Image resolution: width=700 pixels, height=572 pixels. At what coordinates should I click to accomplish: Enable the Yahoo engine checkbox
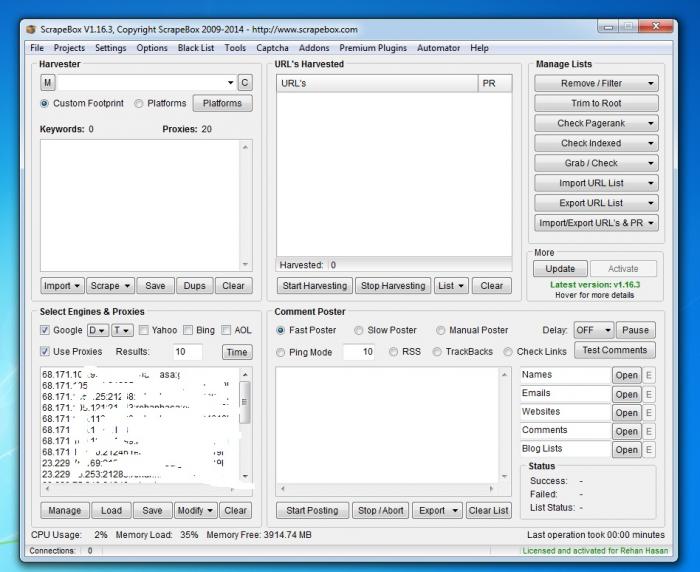[x=143, y=330]
